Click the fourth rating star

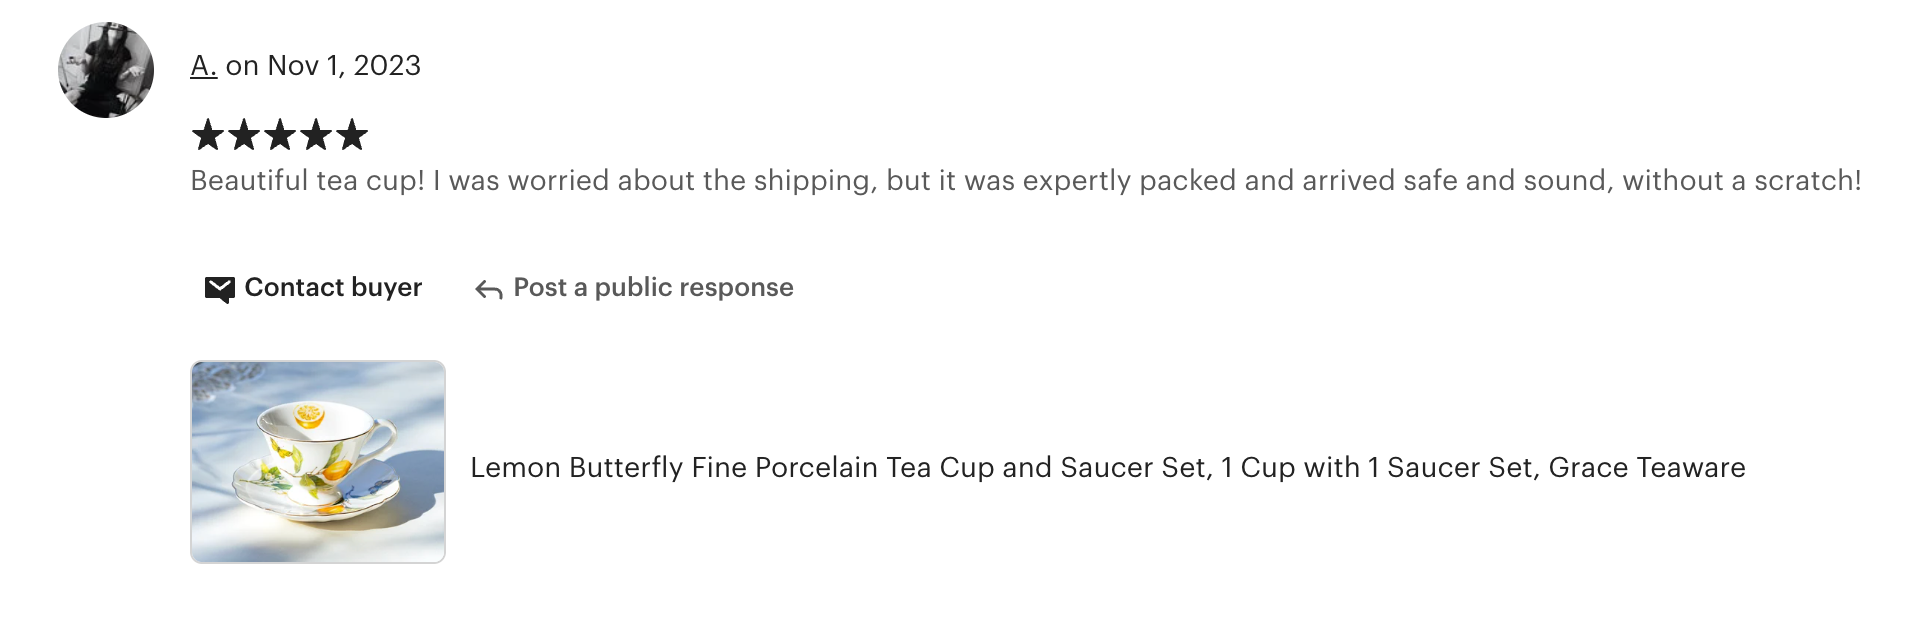pos(316,135)
